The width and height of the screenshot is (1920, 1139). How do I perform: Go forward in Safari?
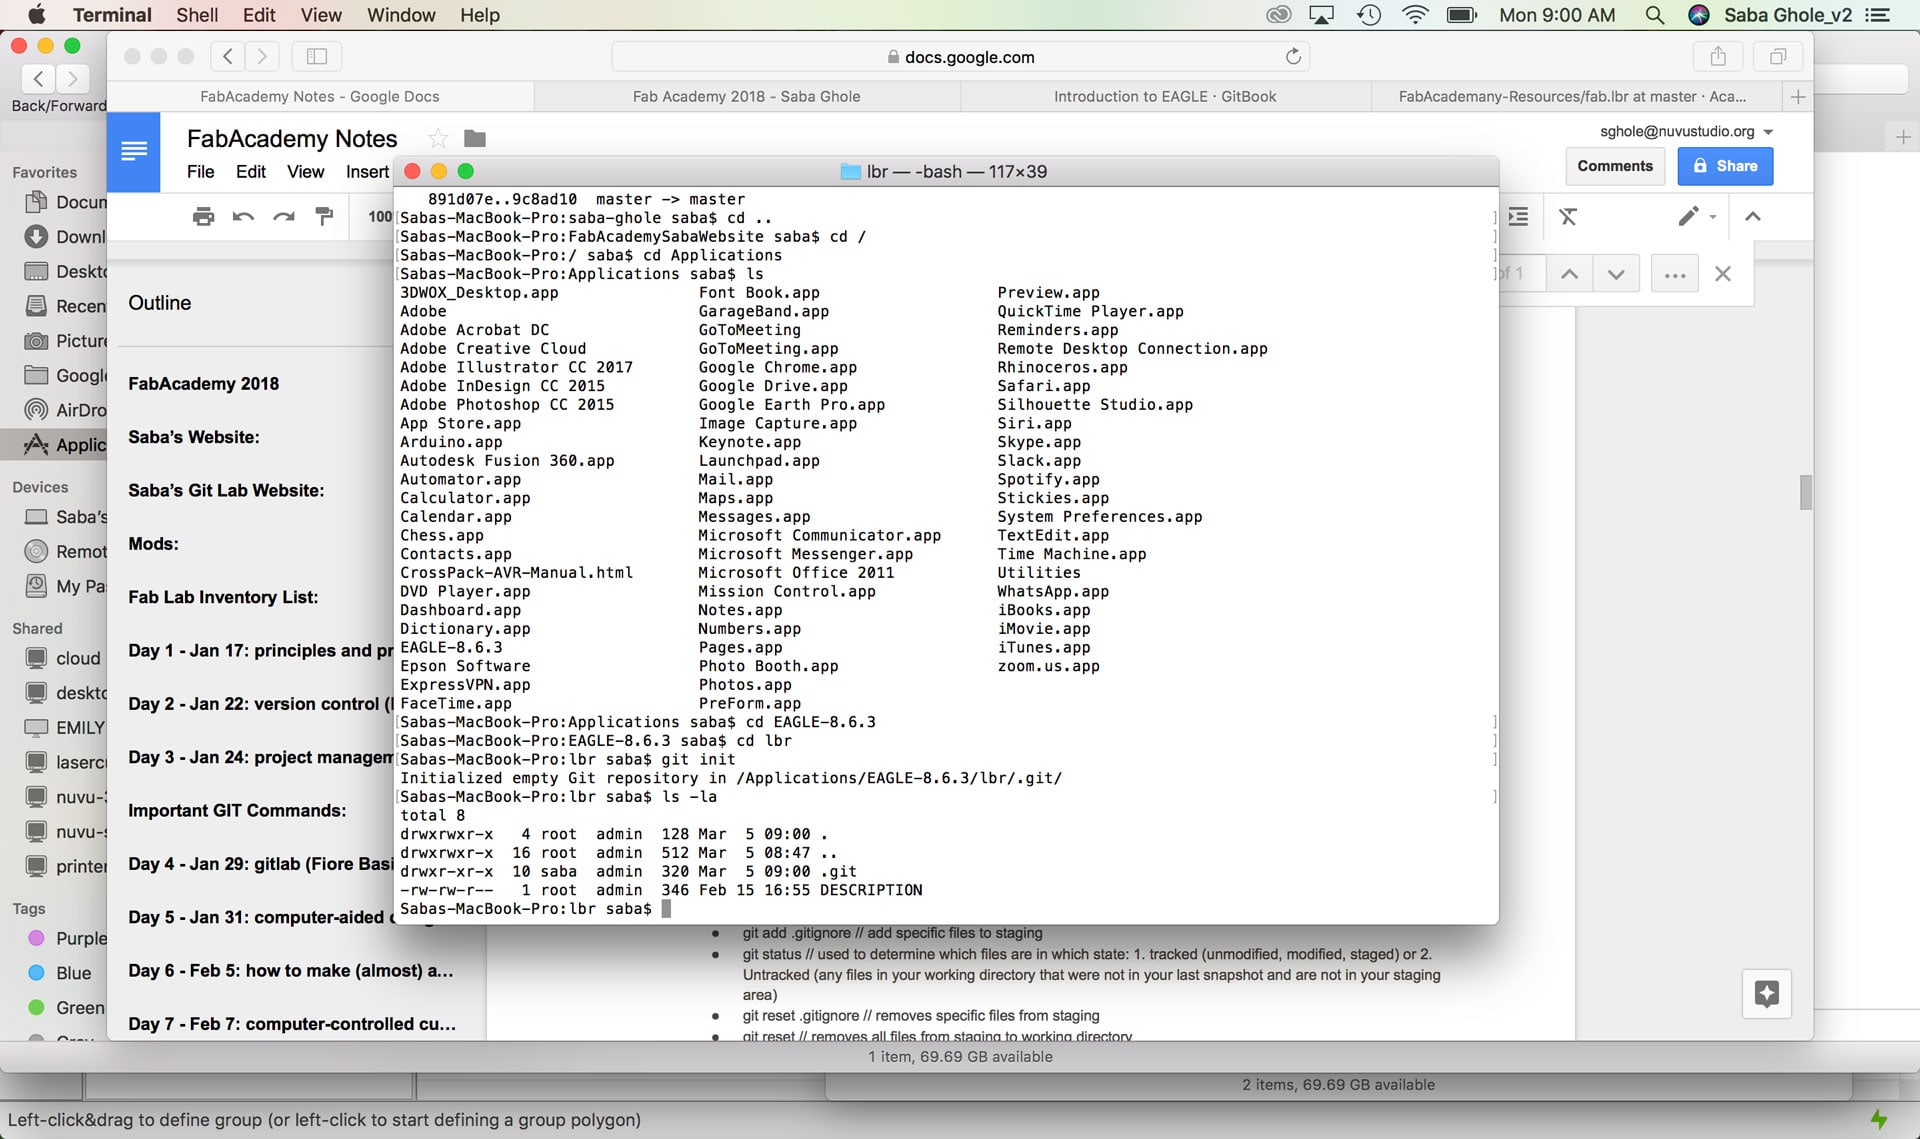pos(262,57)
